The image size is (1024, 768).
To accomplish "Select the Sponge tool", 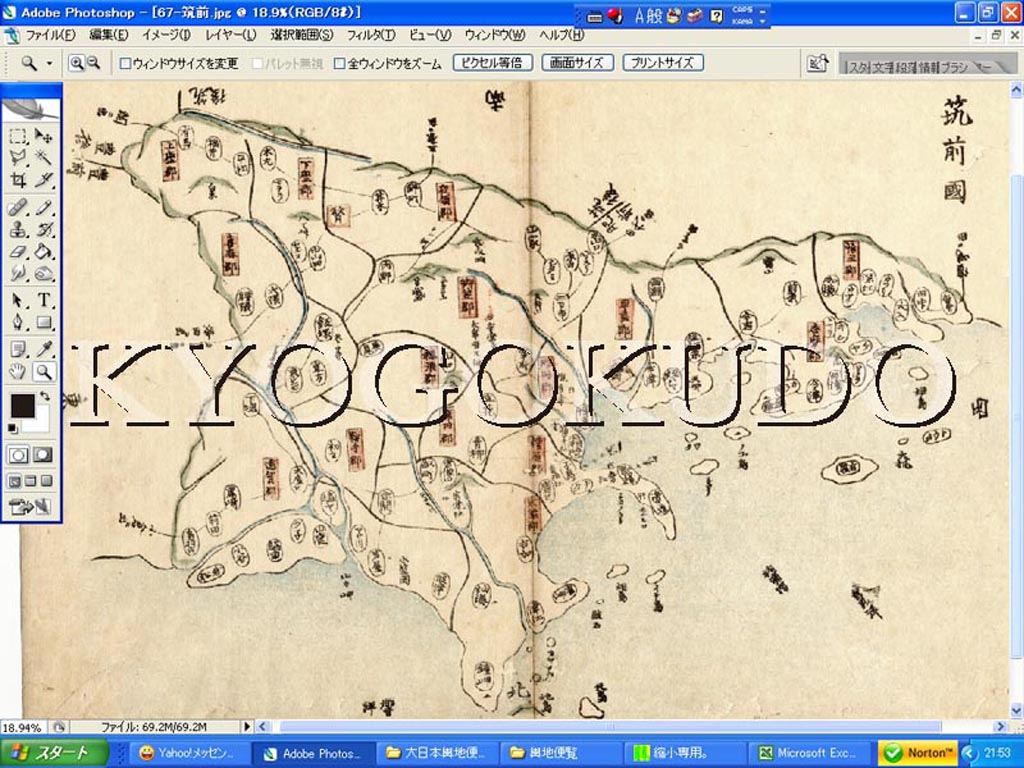I will pyautogui.click(x=44, y=272).
